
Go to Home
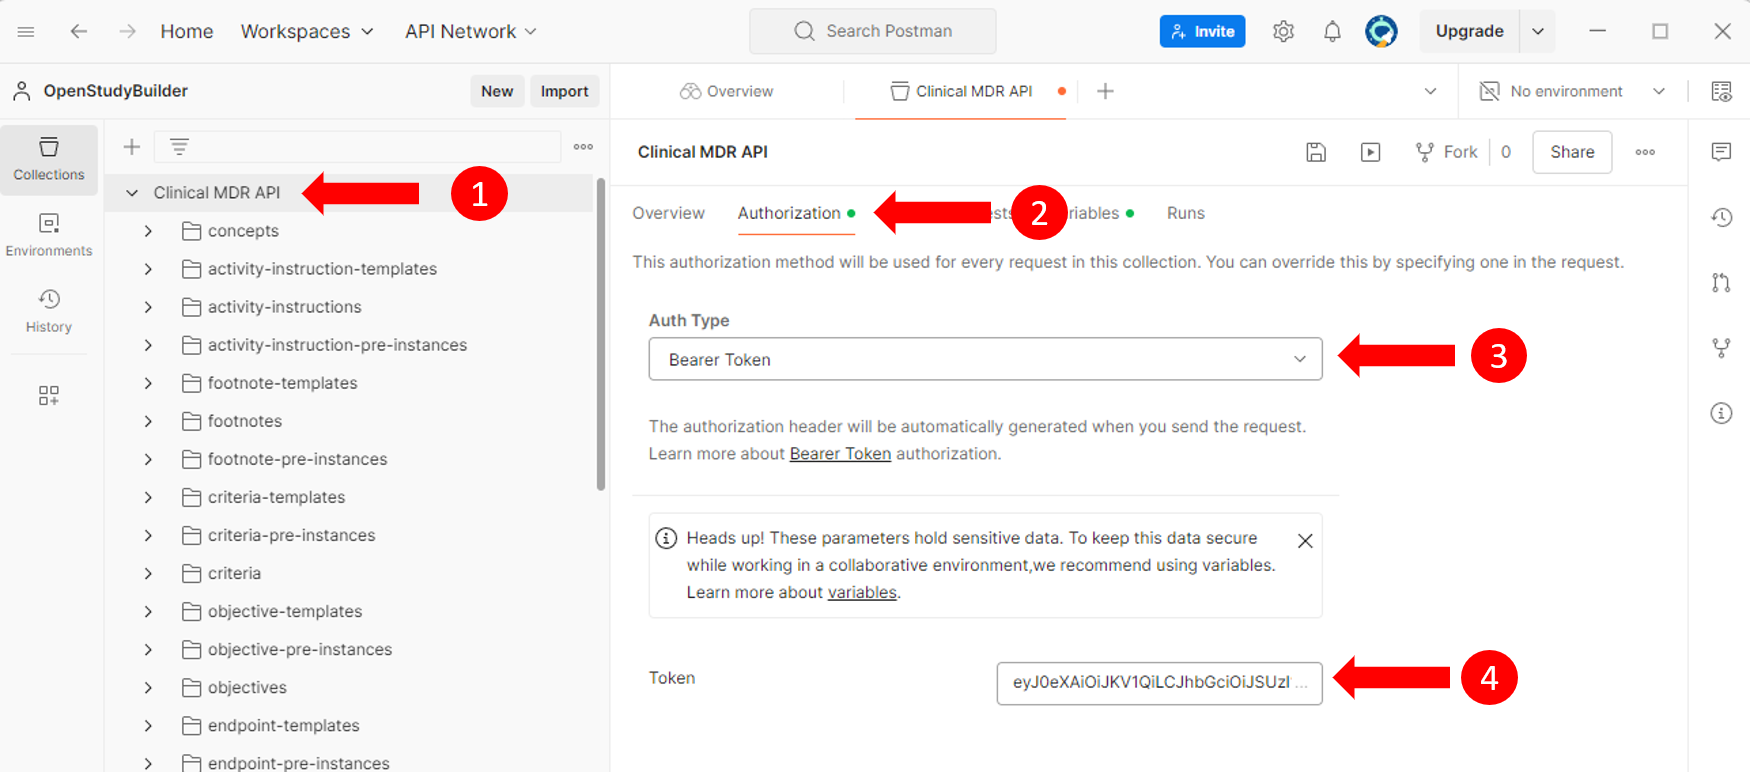187,32
